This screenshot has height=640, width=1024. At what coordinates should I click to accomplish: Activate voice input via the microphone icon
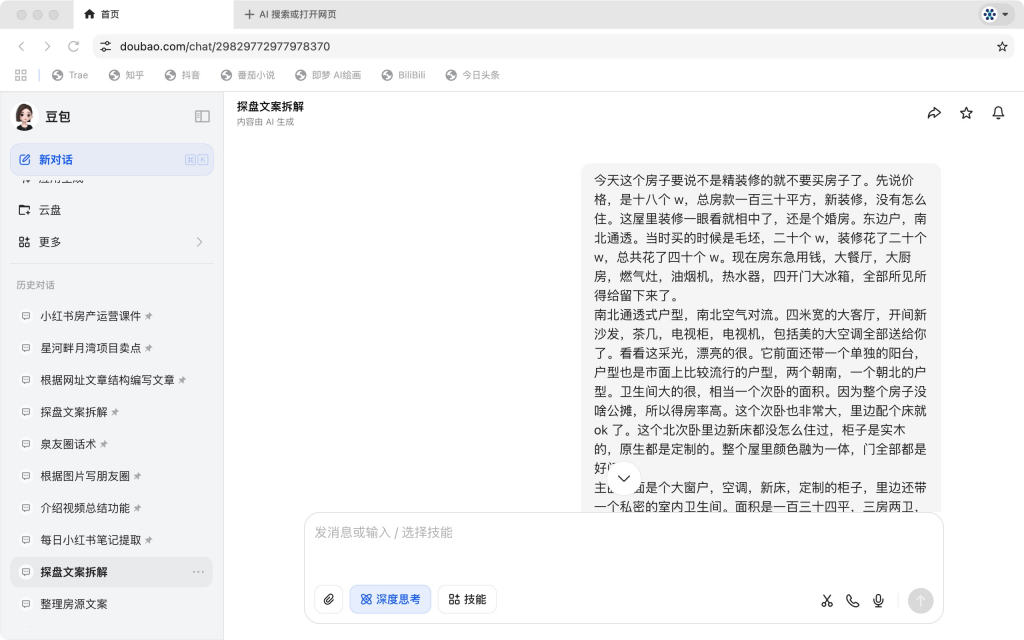click(x=878, y=600)
